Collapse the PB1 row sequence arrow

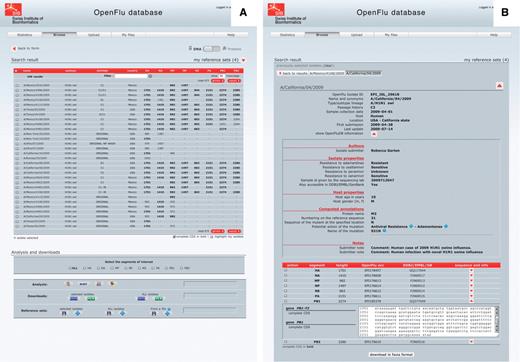(x=471, y=301)
